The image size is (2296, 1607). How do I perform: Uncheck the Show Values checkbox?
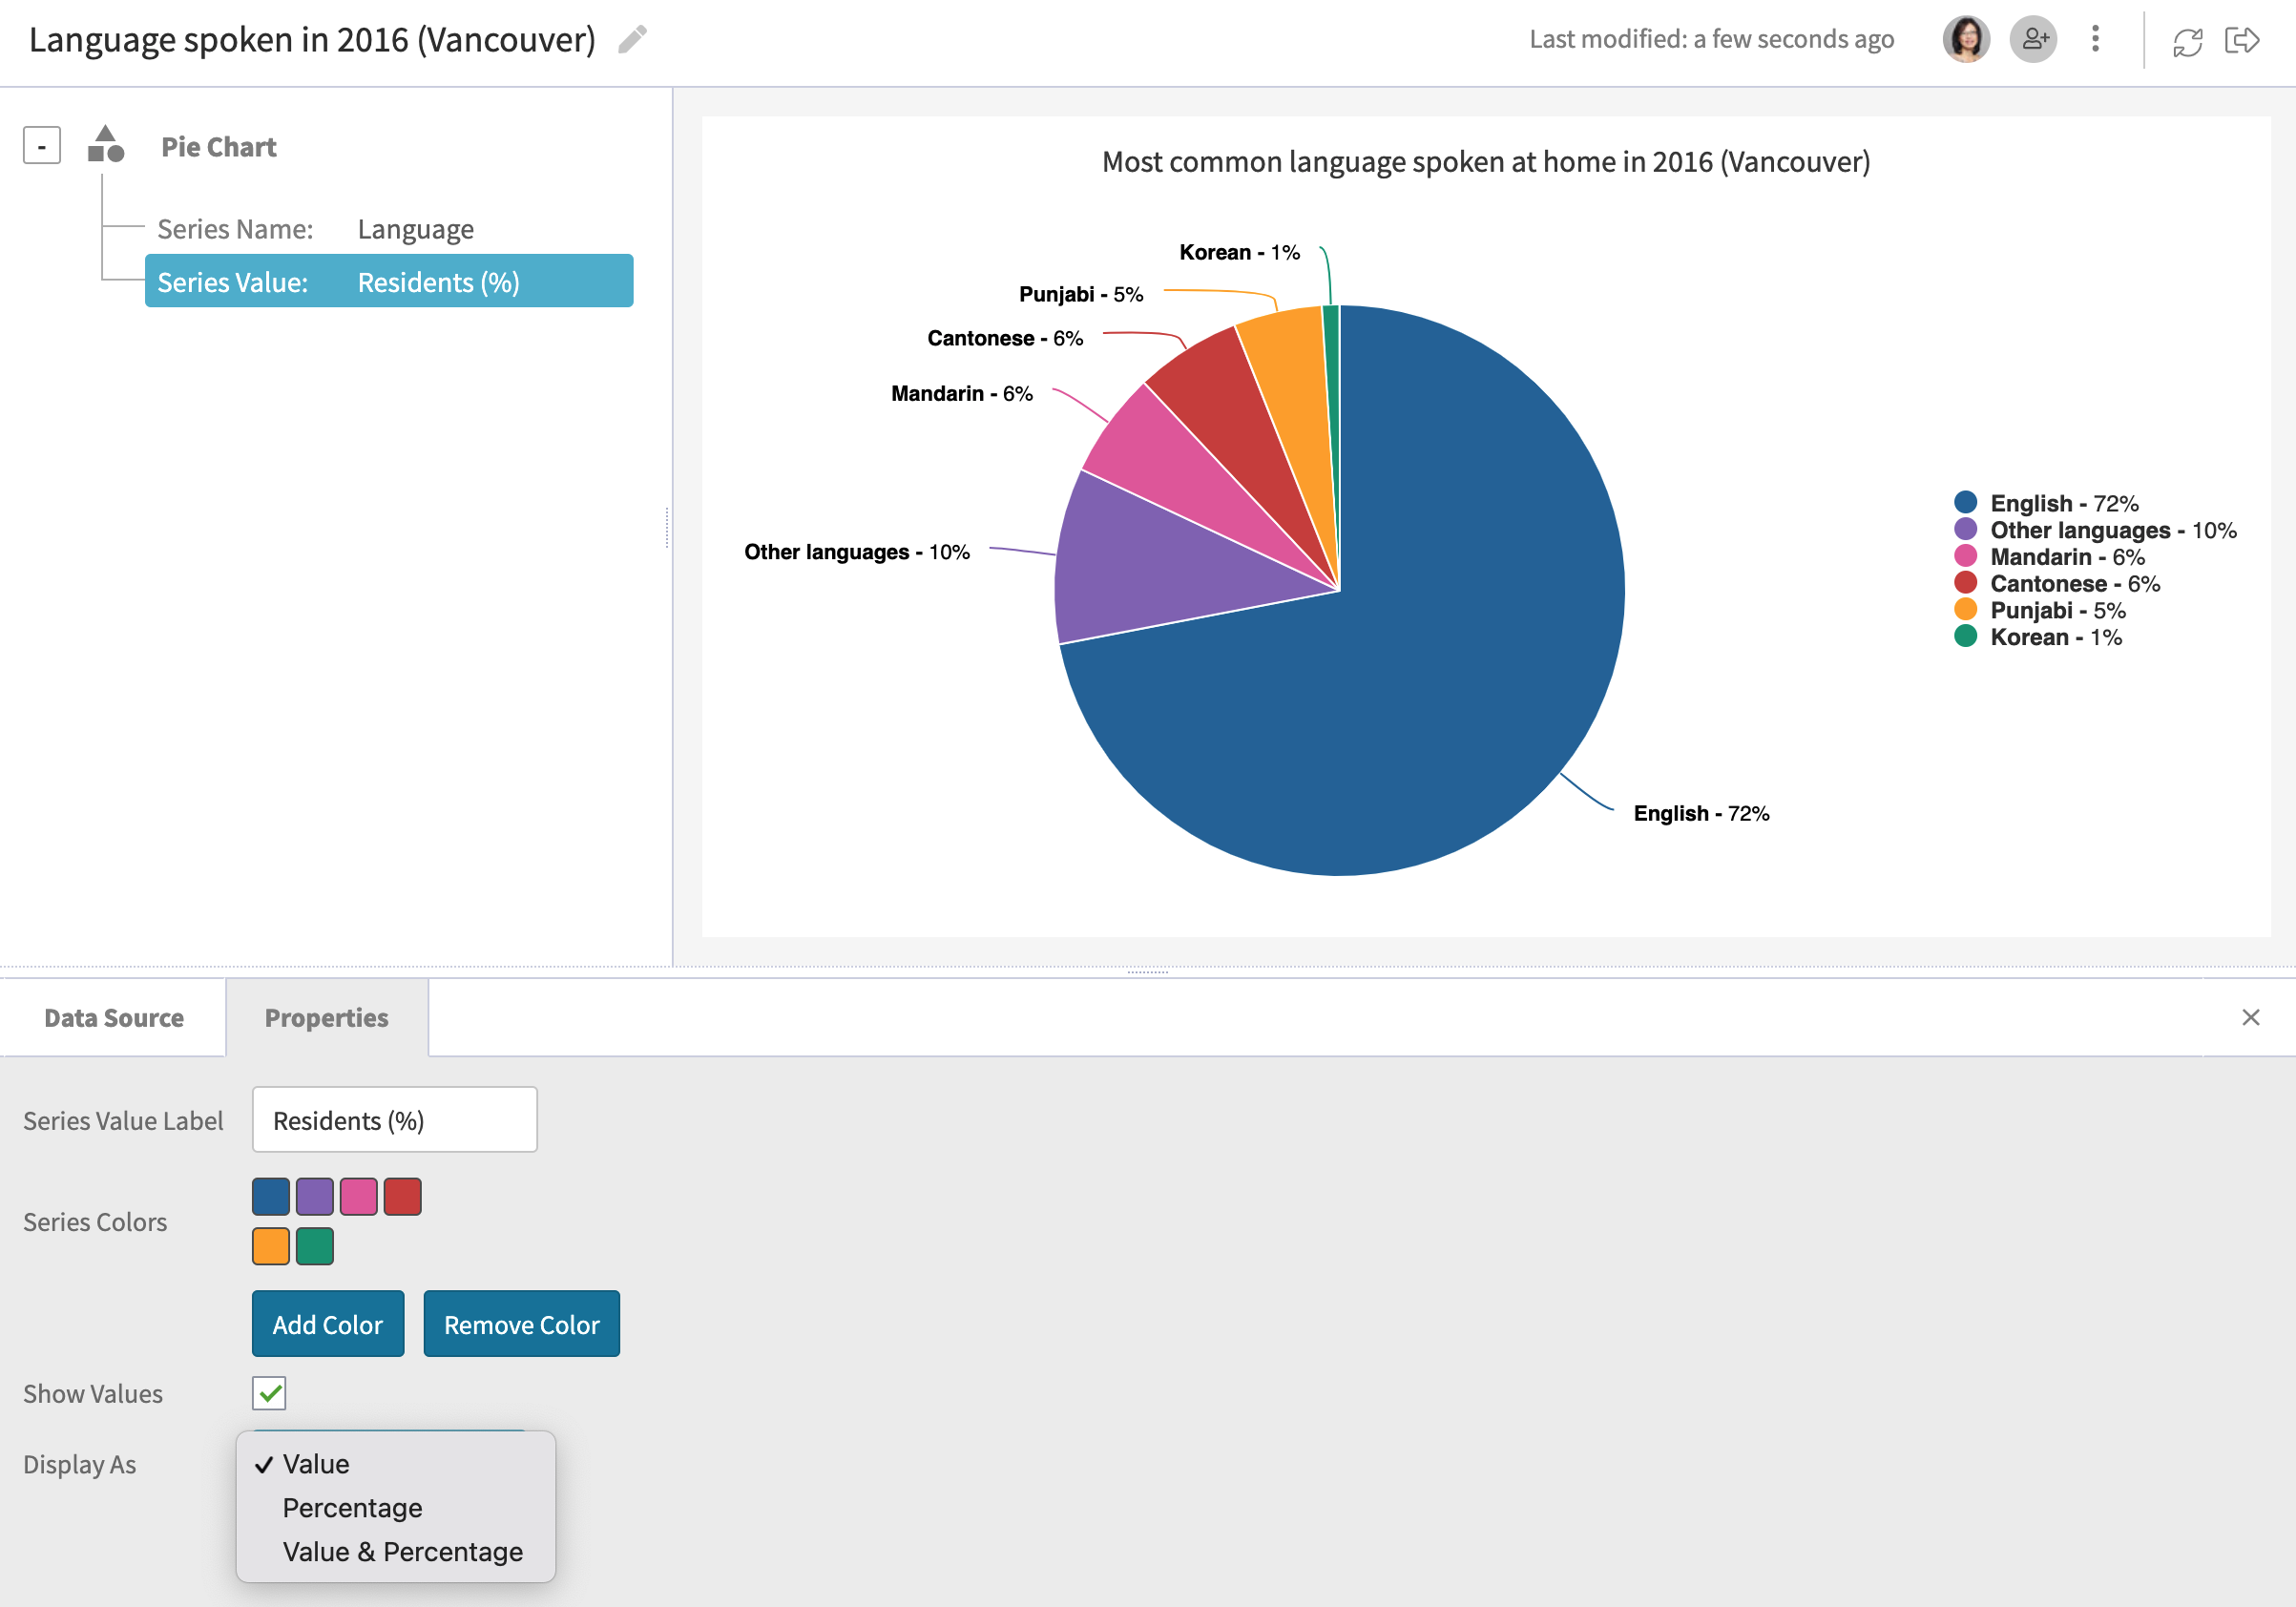[x=268, y=1392]
